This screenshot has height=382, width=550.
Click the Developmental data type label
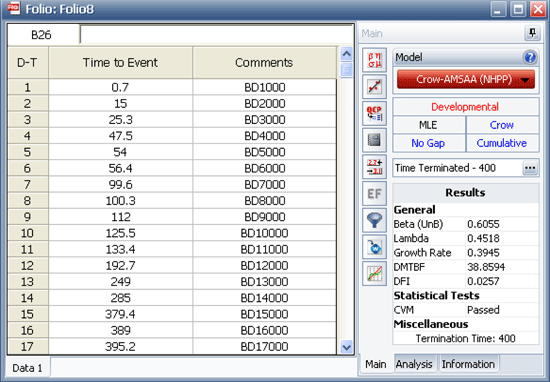tap(465, 107)
